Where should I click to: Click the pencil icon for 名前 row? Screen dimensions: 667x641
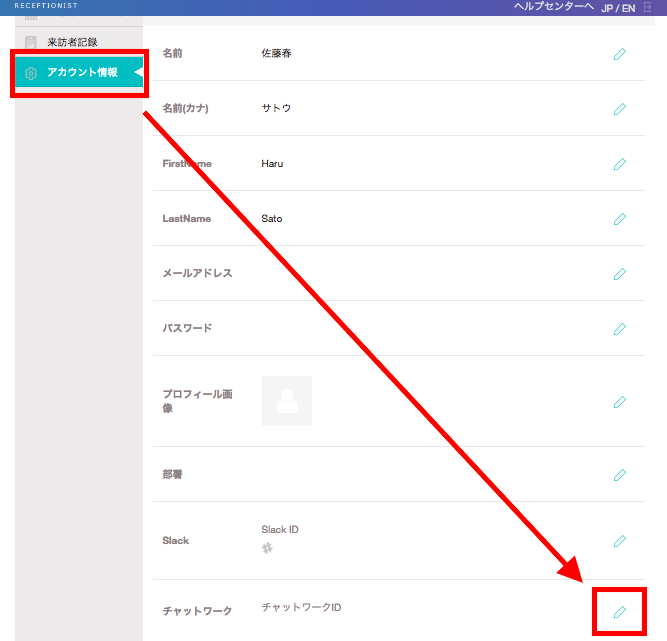(x=619, y=54)
